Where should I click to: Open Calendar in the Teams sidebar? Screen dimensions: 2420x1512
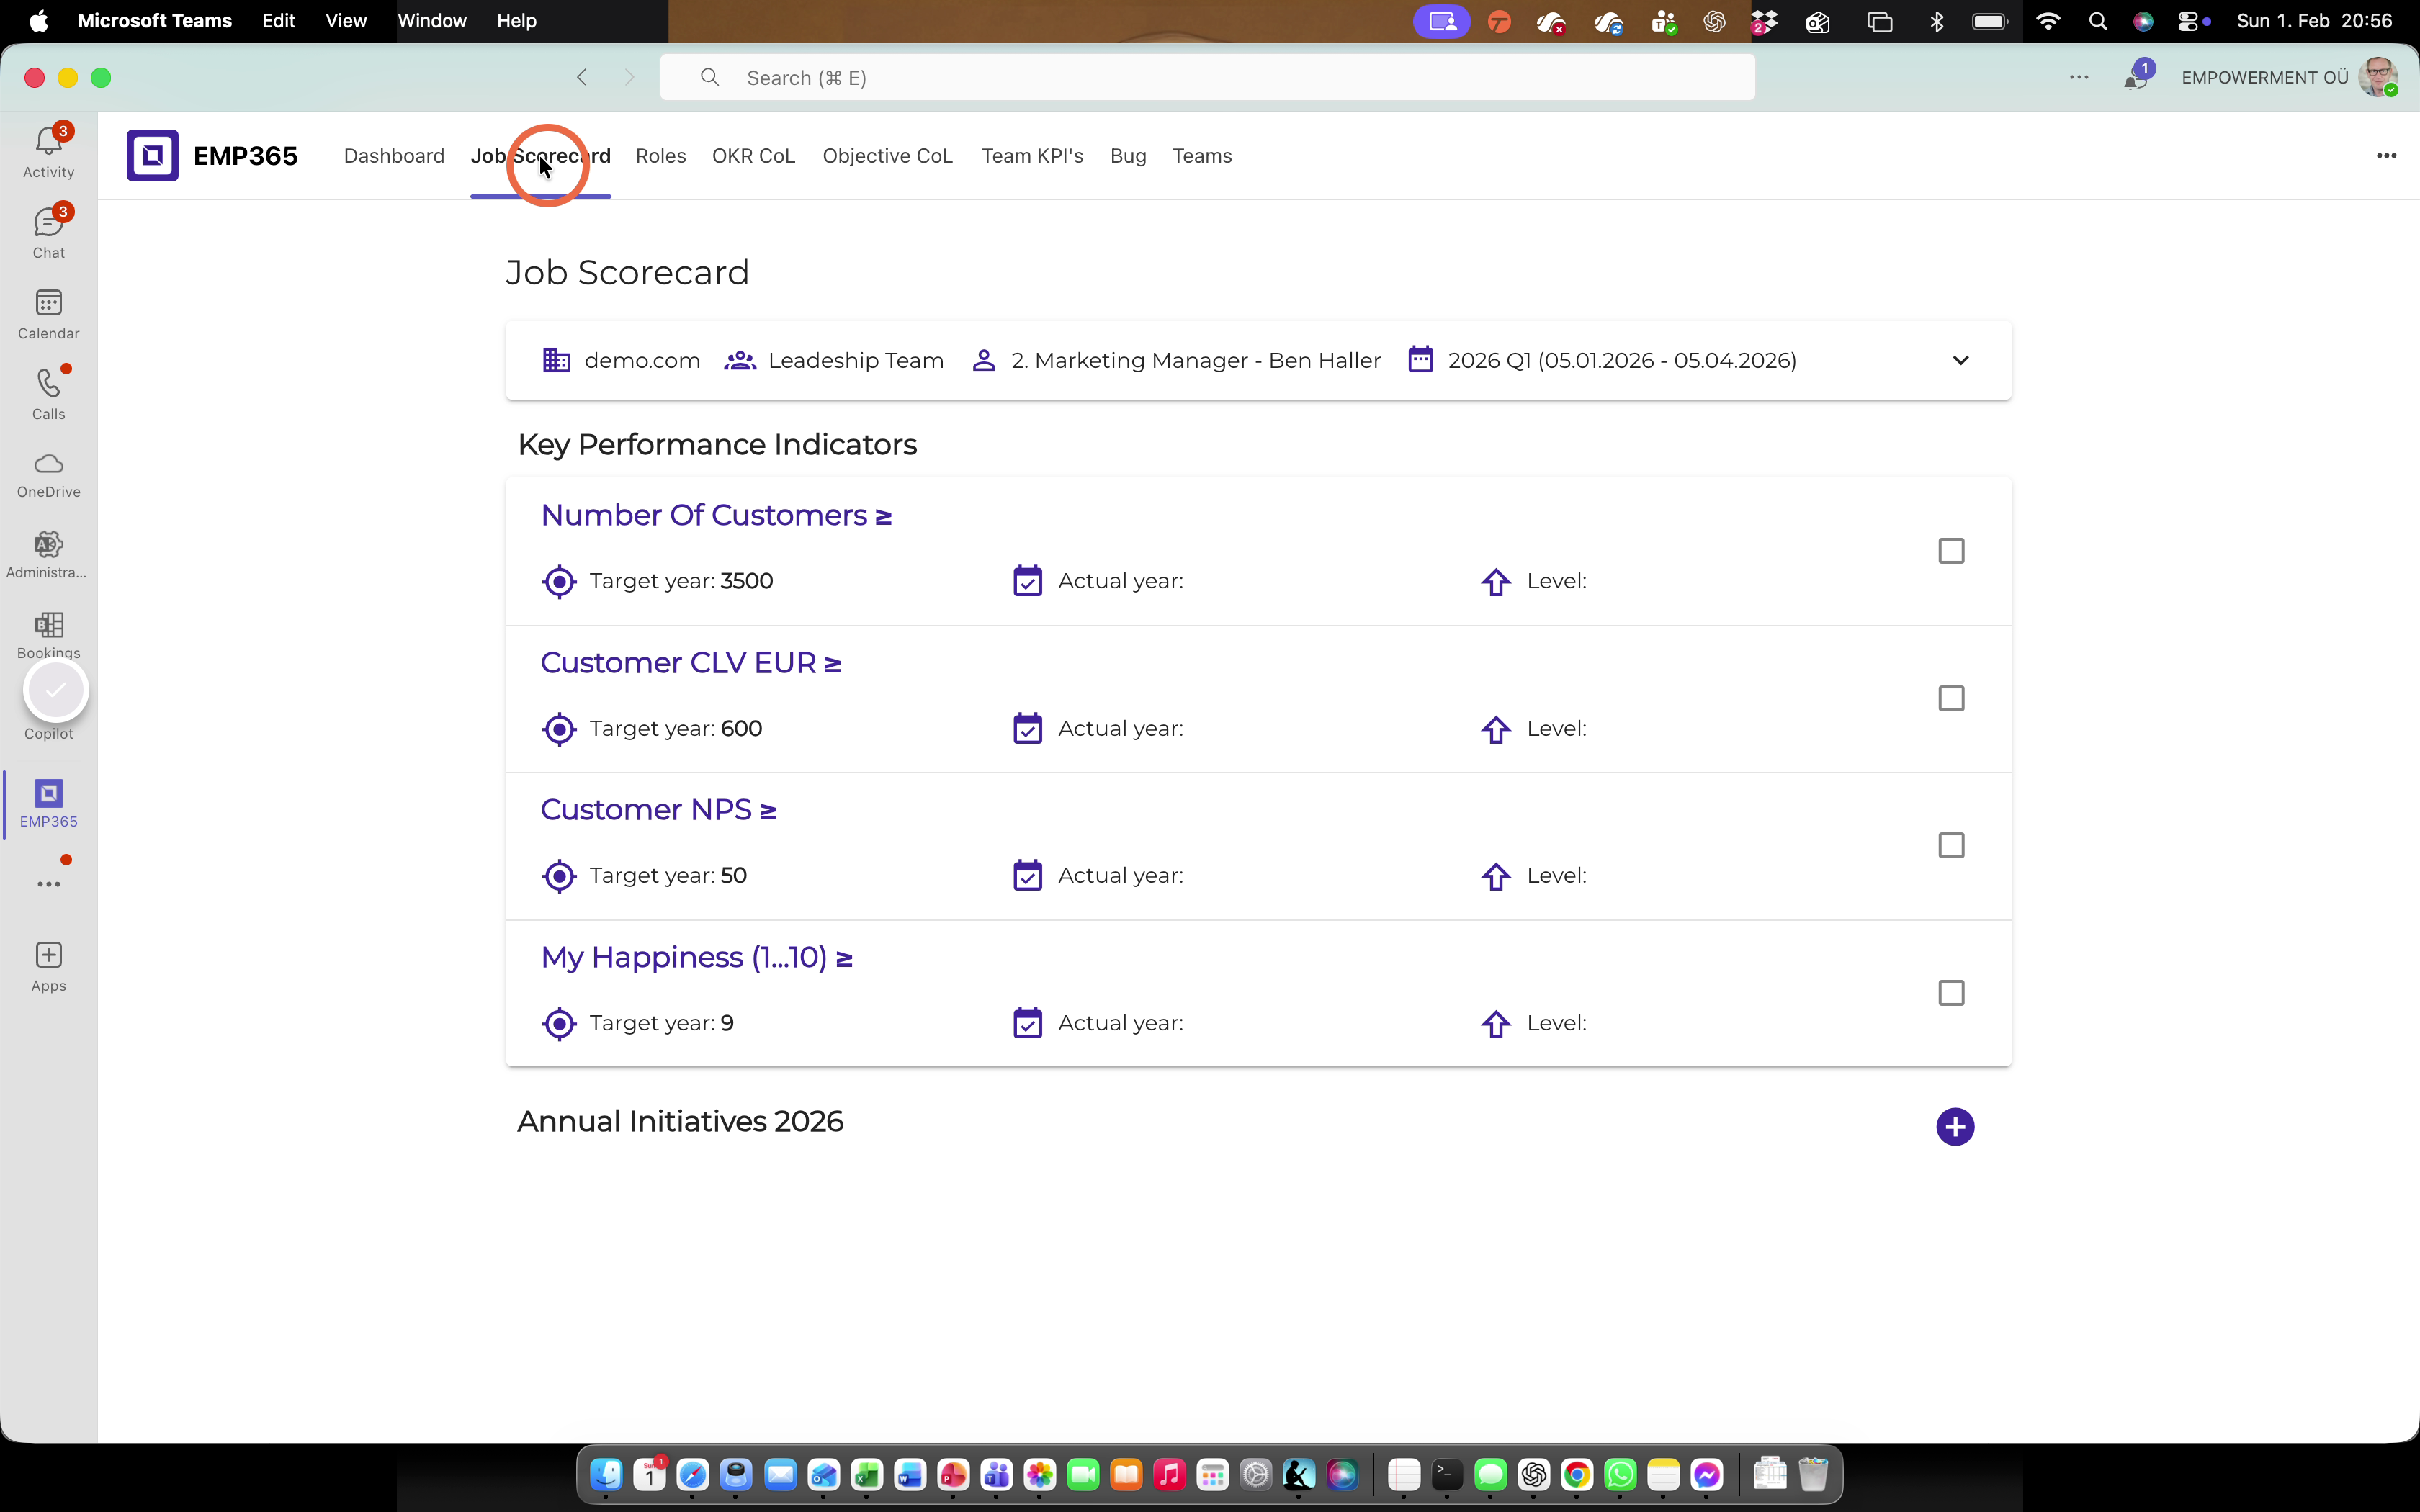click(x=48, y=314)
